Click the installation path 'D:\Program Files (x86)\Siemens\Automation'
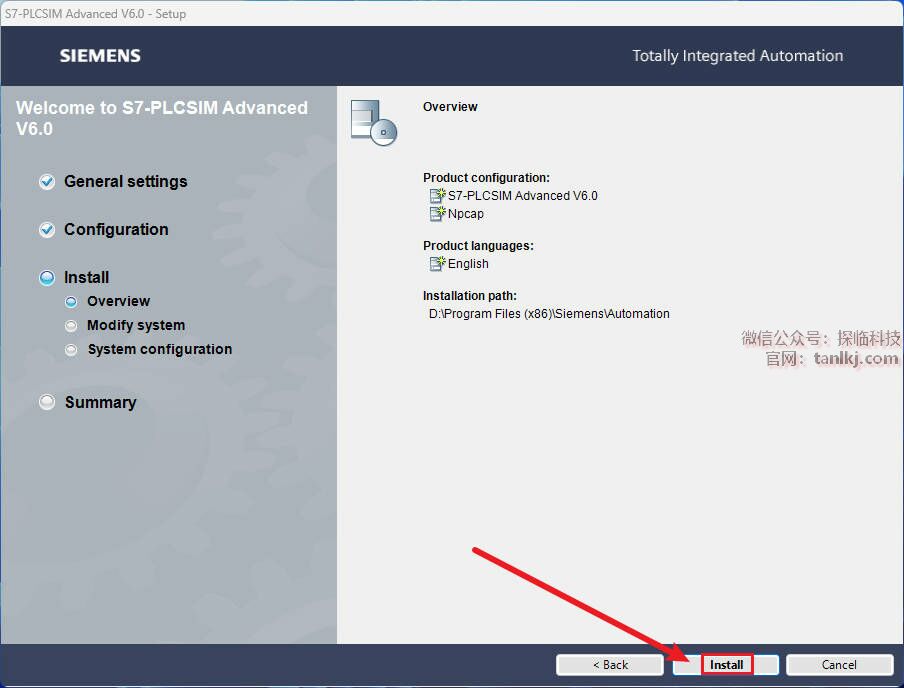This screenshot has height=688, width=904. [549, 314]
